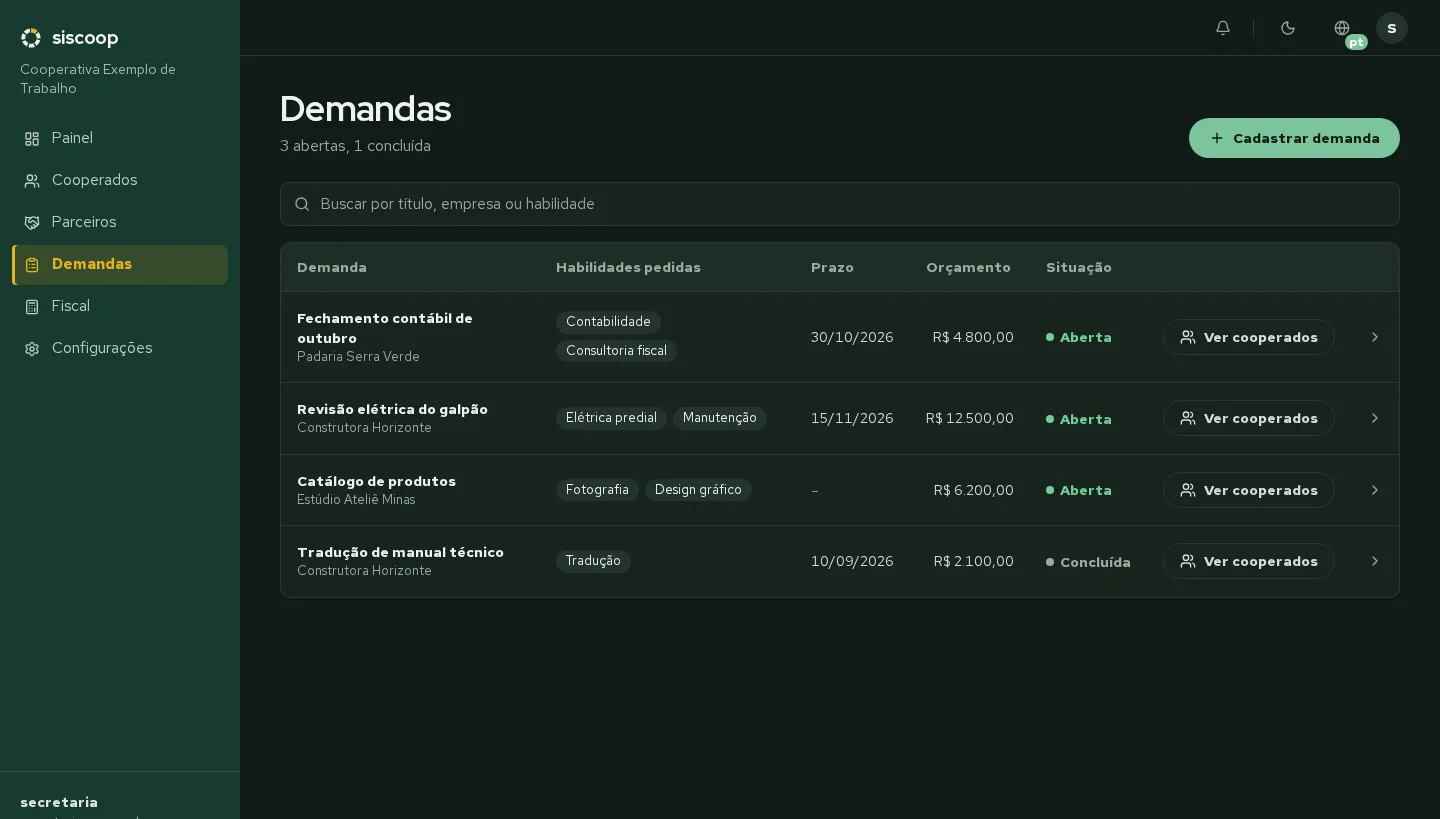Select Elétrica predial skill tag
The width and height of the screenshot is (1440, 819).
tap(611, 418)
